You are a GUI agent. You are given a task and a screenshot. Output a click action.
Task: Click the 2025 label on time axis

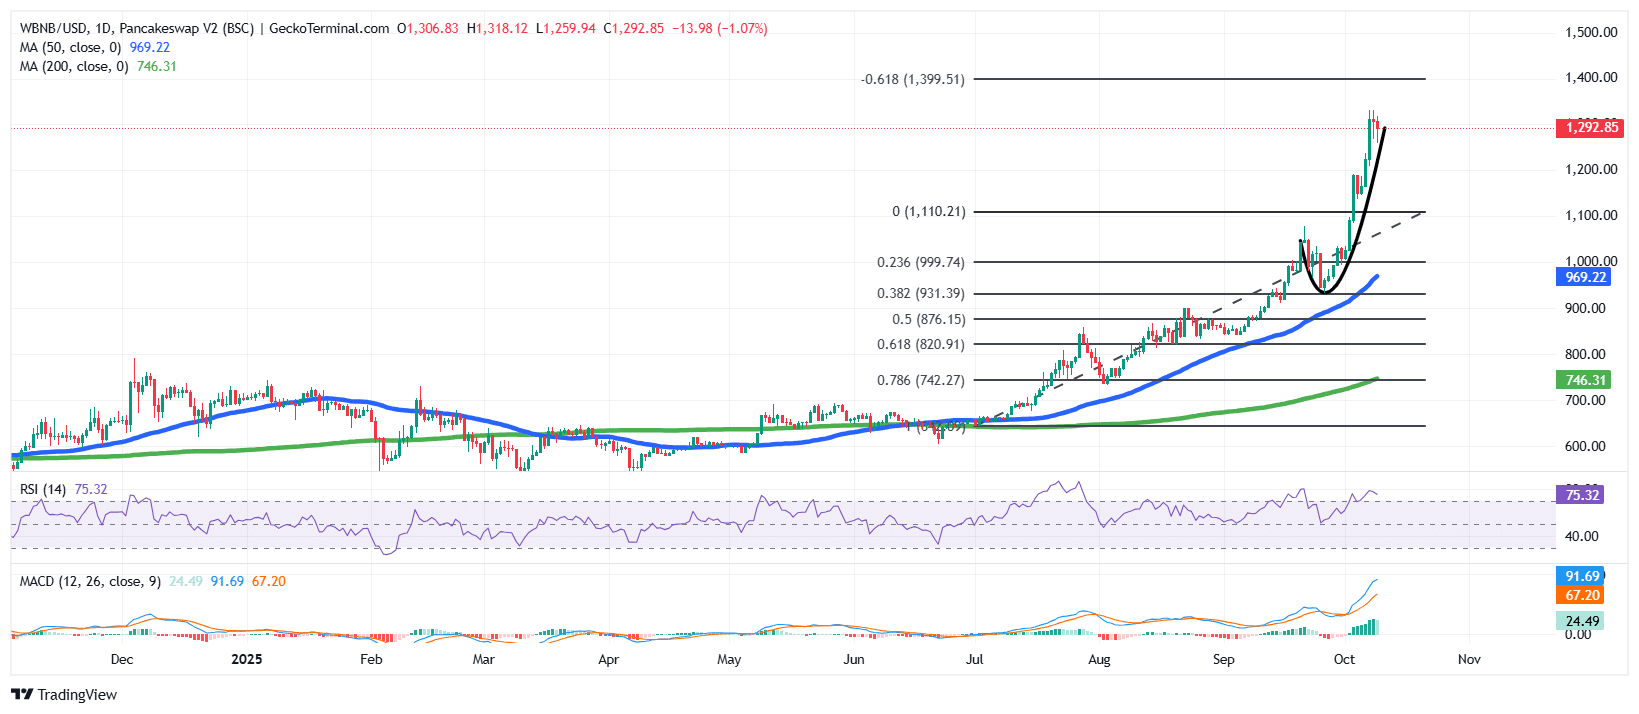(246, 660)
